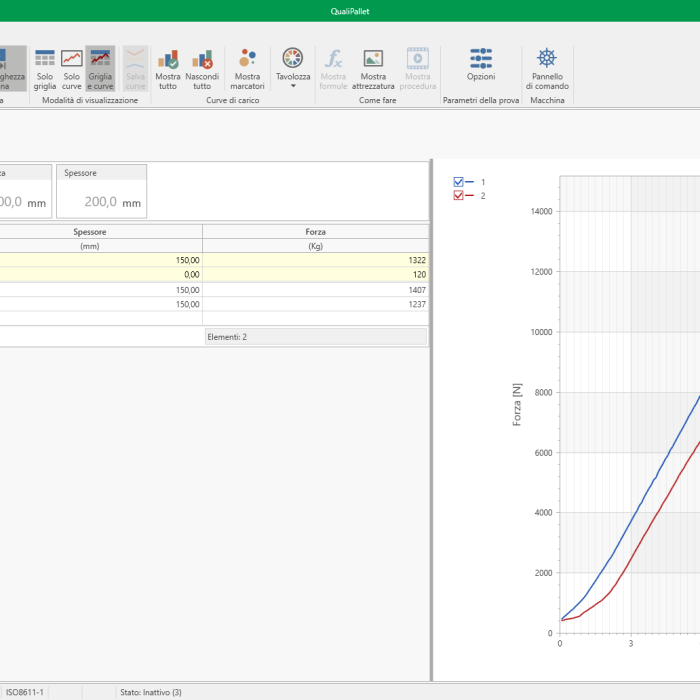
Task: Open Mostra attrezzatura image
Action: tap(373, 68)
